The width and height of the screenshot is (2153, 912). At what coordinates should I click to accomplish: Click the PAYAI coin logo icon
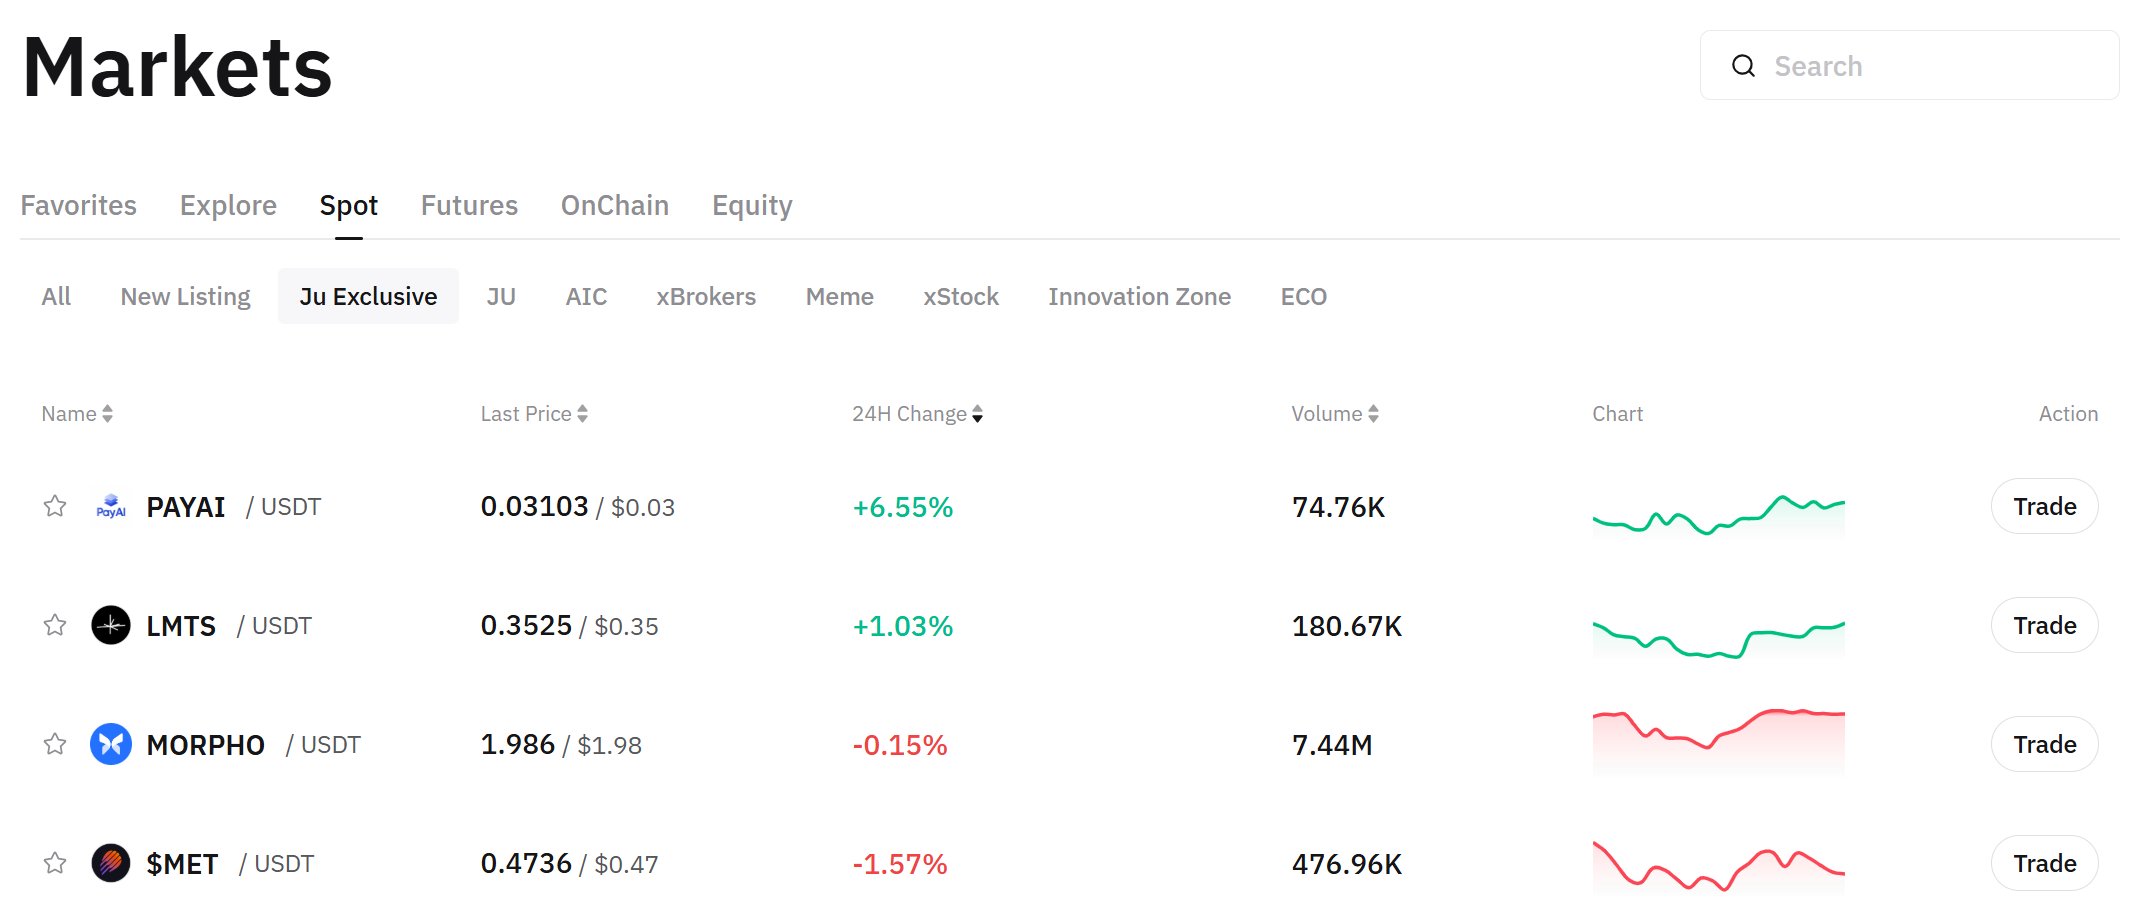(x=111, y=507)
